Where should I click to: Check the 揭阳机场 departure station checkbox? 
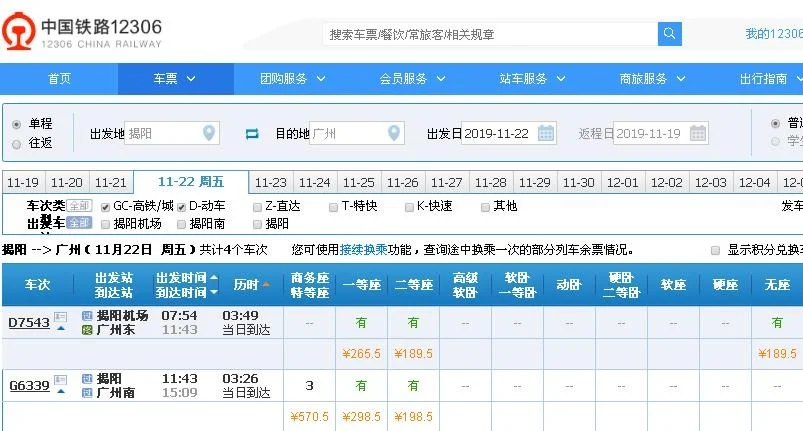pyautogui.click(x=105, y=224)
